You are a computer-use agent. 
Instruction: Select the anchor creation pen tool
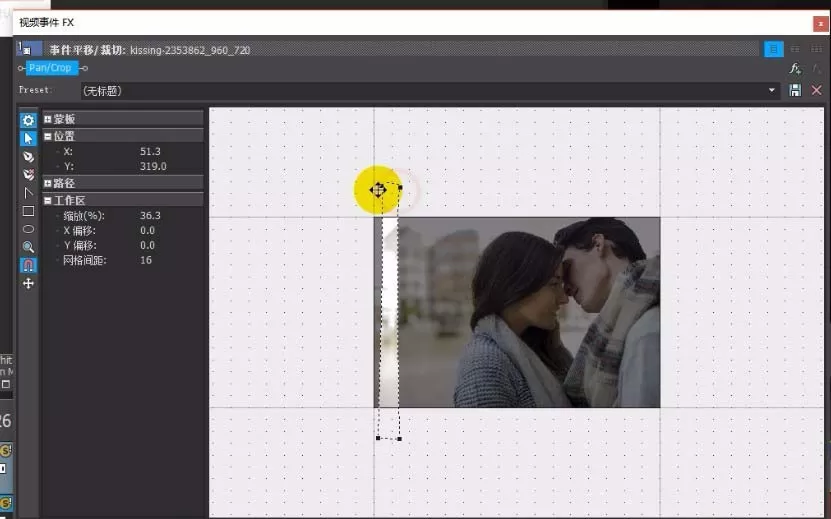[x=28, y=156]
